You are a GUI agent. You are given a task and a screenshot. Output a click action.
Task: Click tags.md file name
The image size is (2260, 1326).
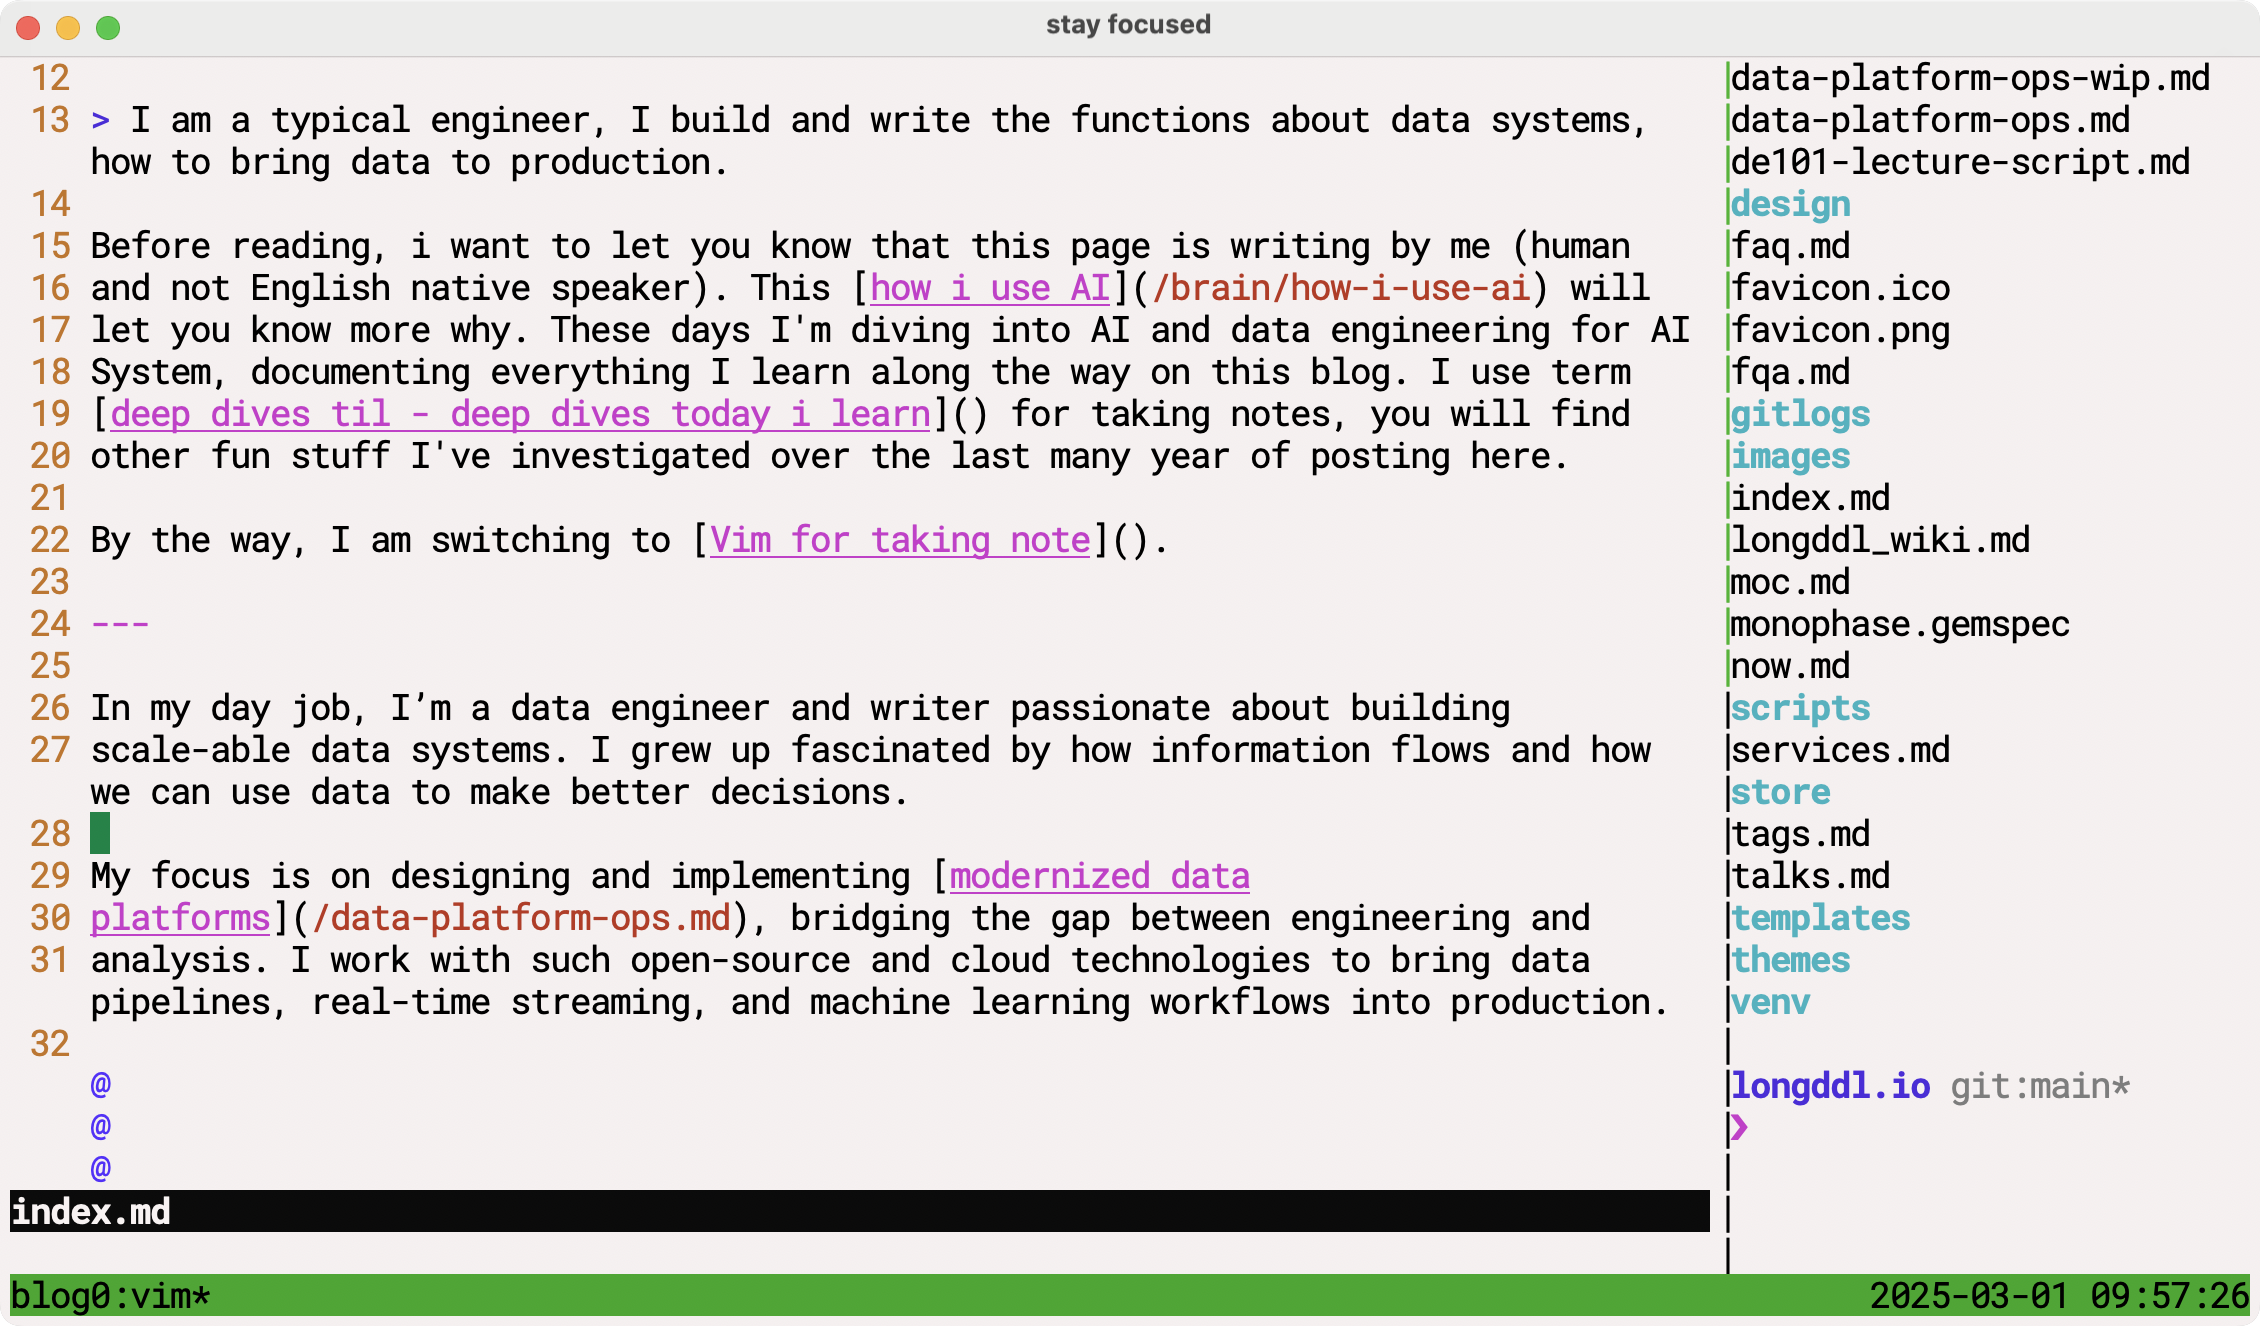[1800, 834]
